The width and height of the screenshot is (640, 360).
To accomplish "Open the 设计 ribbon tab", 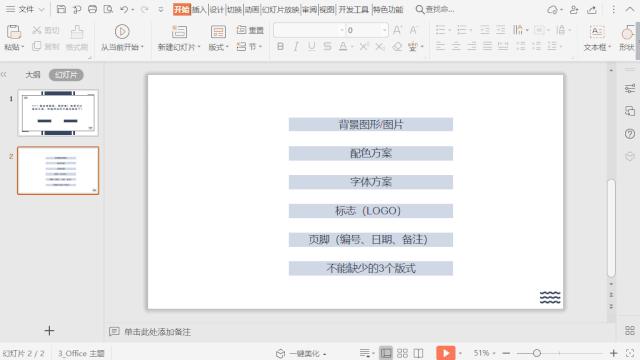I will coord(217,9).
